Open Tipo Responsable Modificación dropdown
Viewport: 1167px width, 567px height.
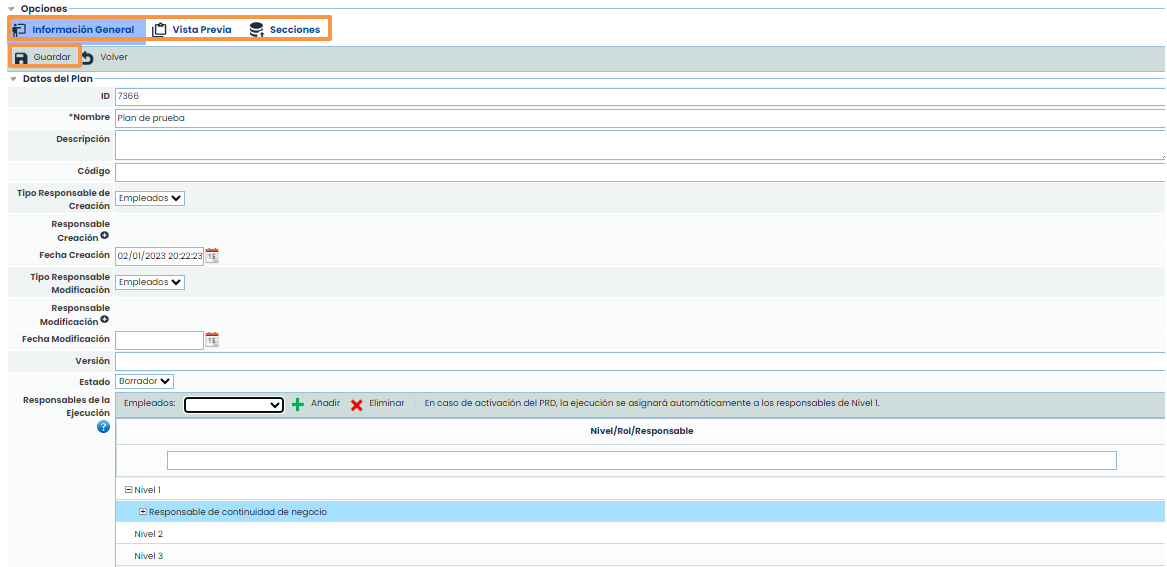pyautogui.click(x=150, y=282)
